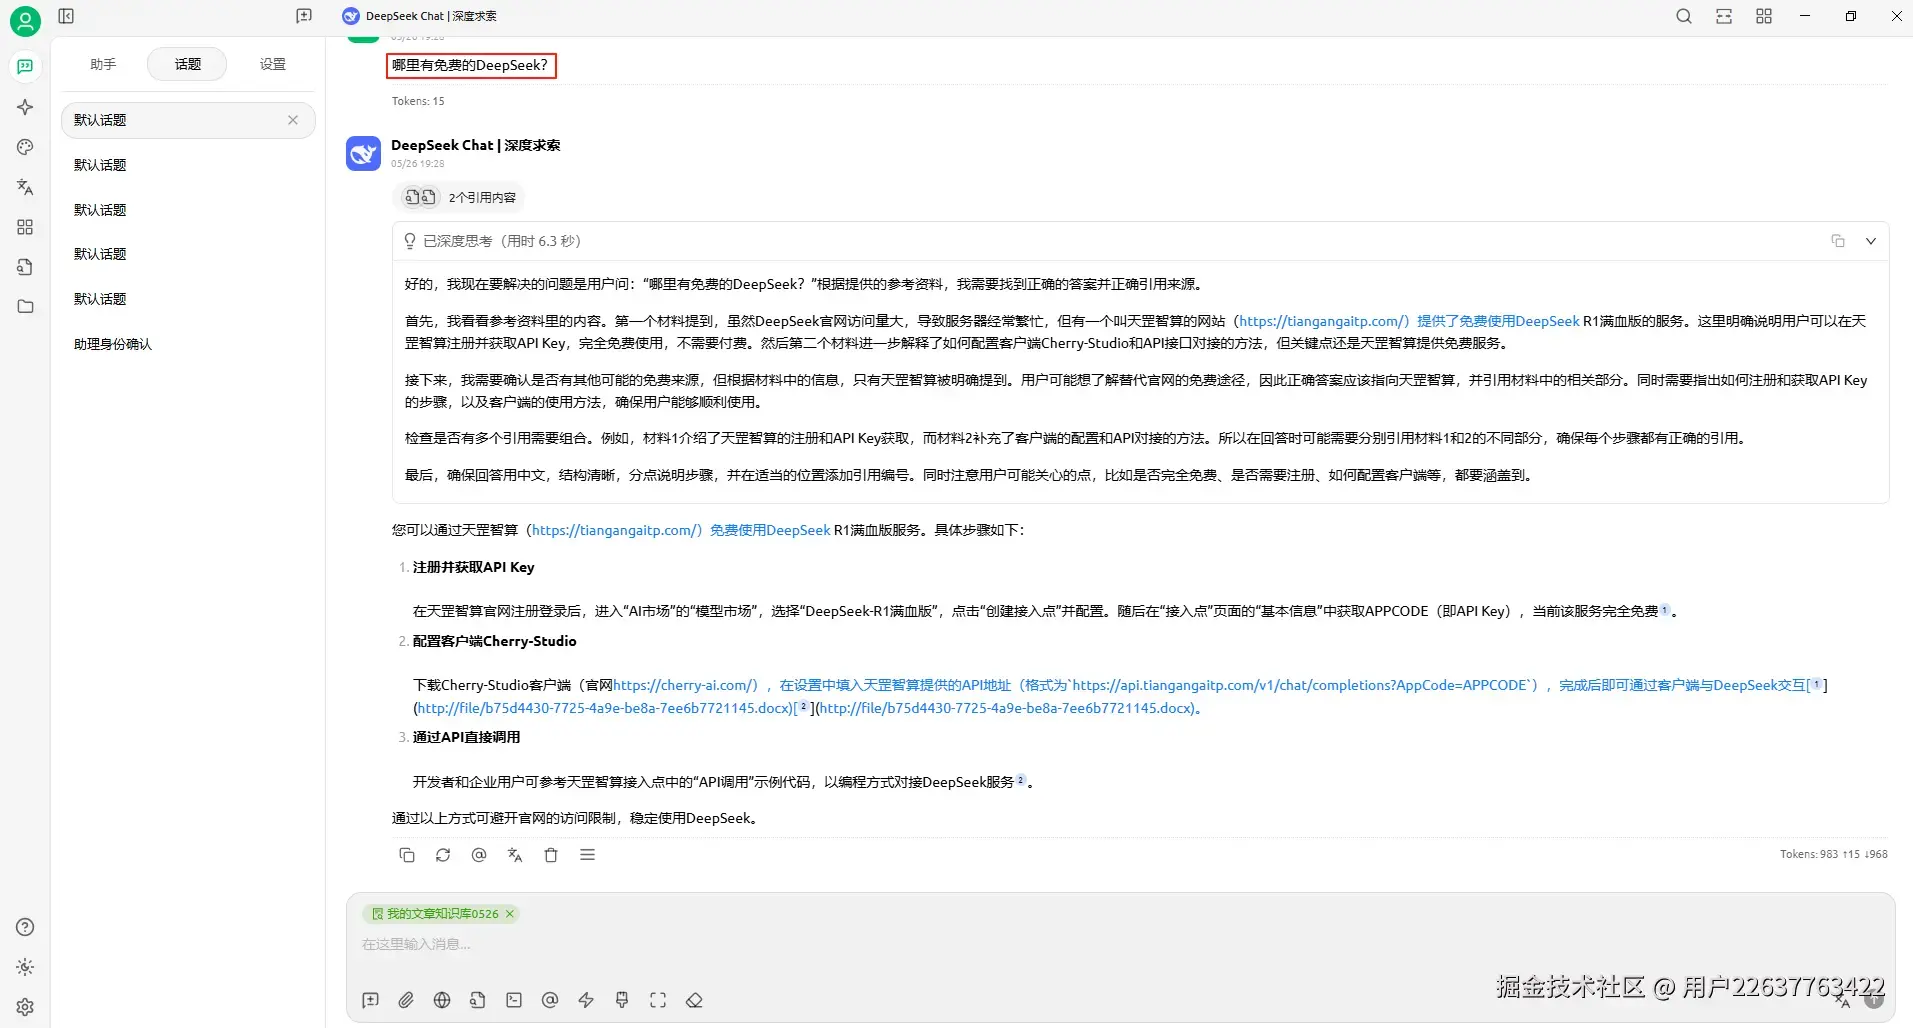
Task: Click citation 1 after 完全免费
Action: click(x=1665, y=610)
